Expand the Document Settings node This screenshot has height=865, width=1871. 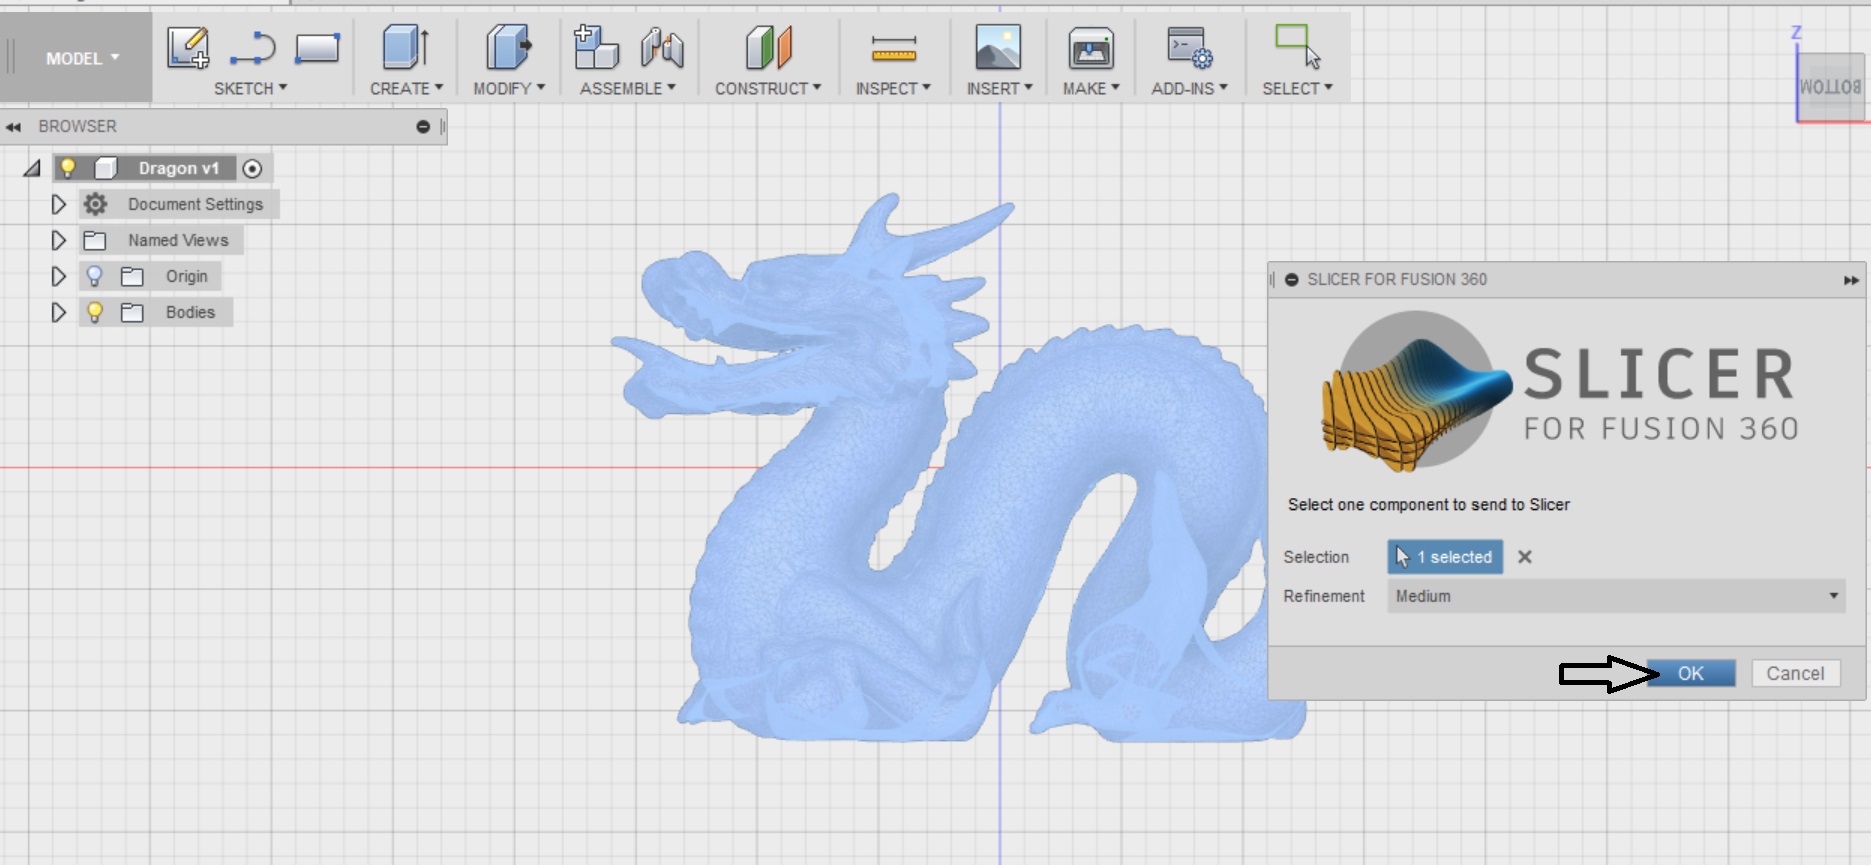point(58,204)
